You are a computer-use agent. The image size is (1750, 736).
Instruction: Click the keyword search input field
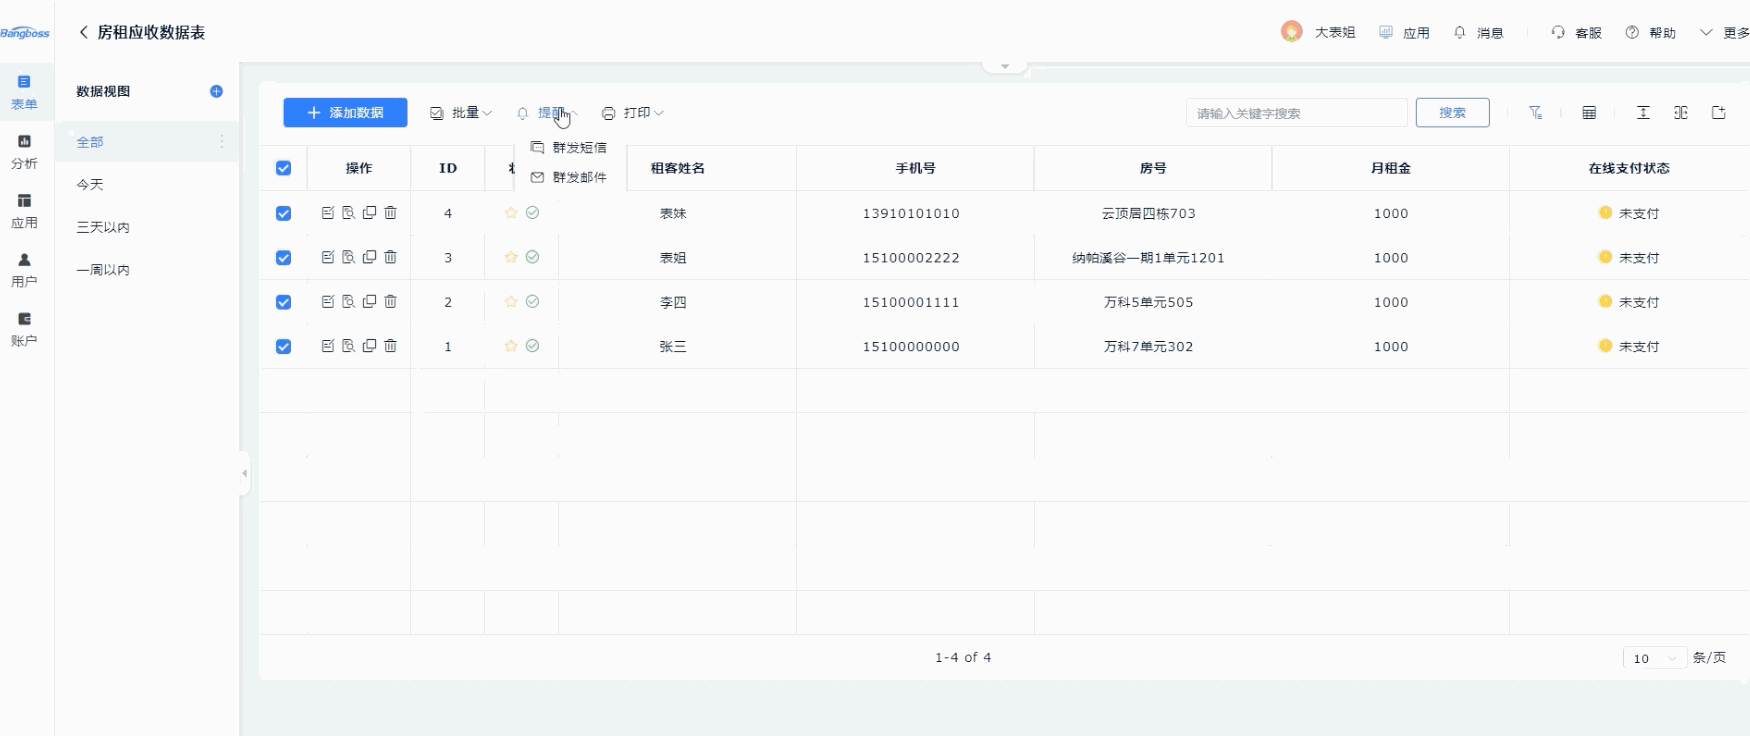1296,113
